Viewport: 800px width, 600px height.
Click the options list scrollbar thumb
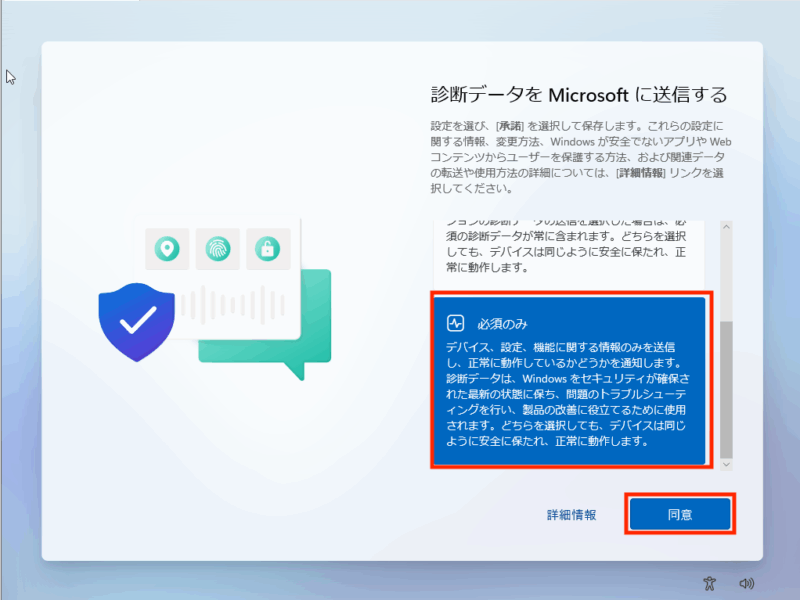[726, 389]
